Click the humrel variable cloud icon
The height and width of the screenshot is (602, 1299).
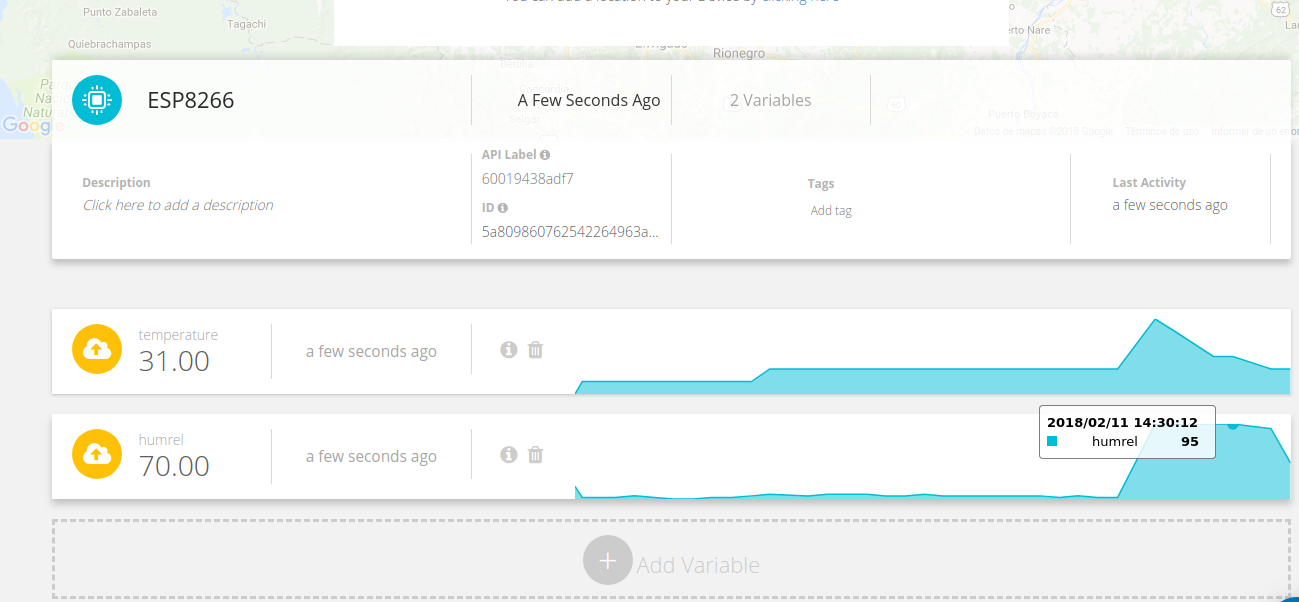97,455
